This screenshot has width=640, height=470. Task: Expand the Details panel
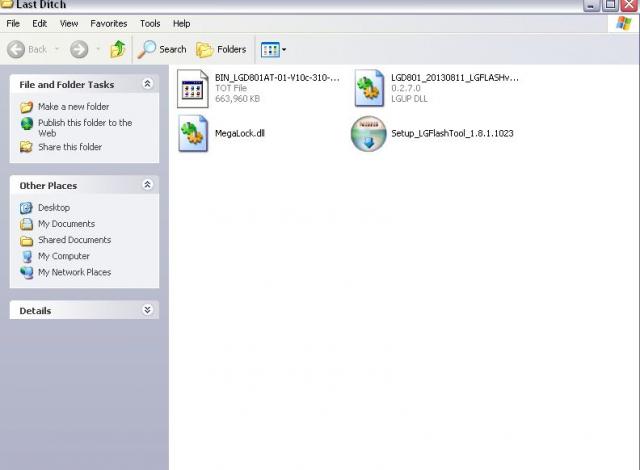[x=148, y=310]
